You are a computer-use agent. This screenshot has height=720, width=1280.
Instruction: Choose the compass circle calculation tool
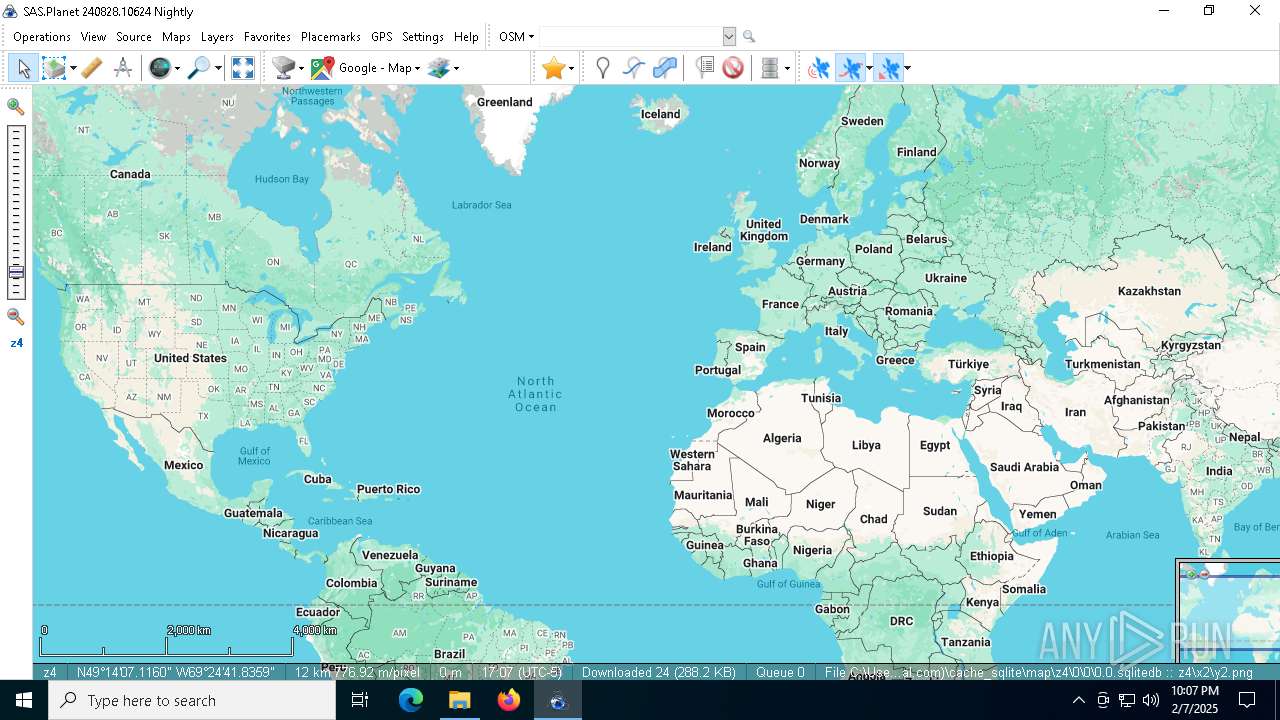pyautogui.click(x=123, y=68)
